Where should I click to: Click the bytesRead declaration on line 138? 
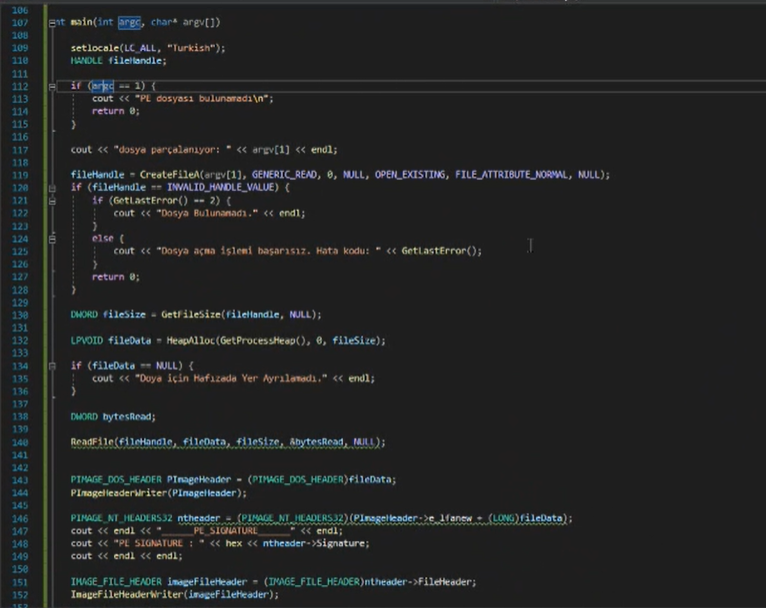(129, 417)
